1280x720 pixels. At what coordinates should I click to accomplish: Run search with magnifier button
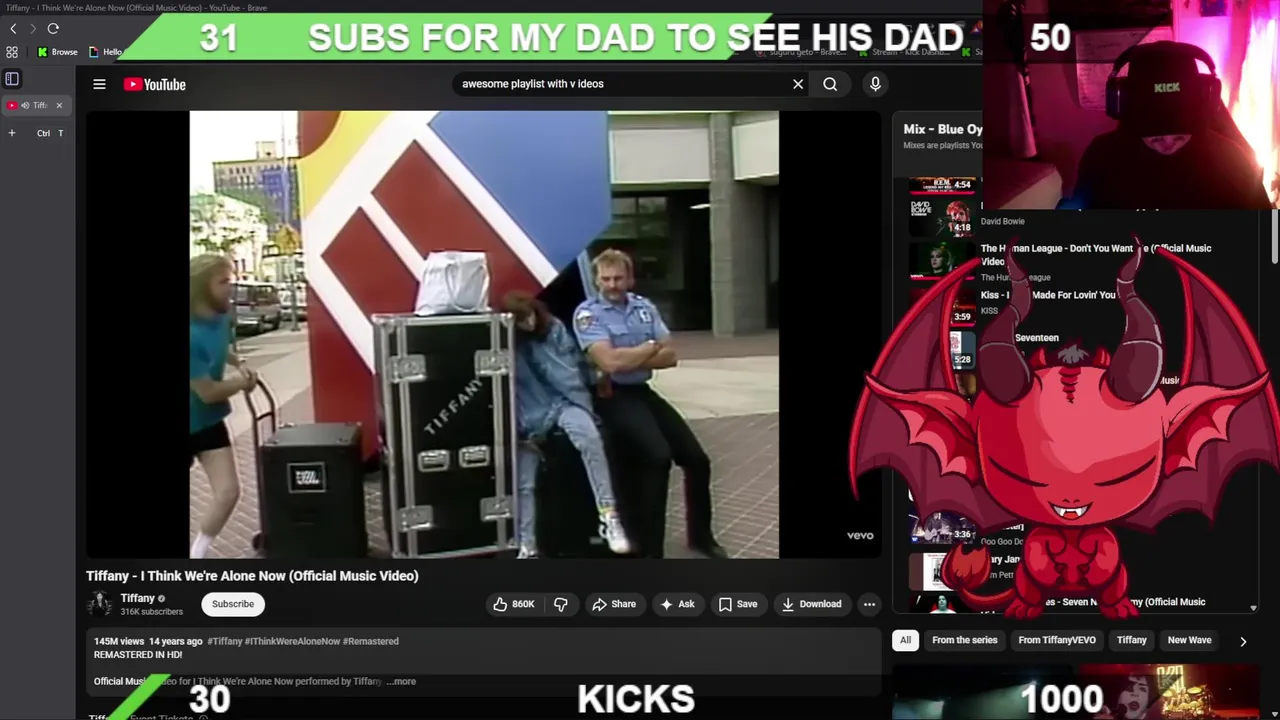click(x=830, y=84)
